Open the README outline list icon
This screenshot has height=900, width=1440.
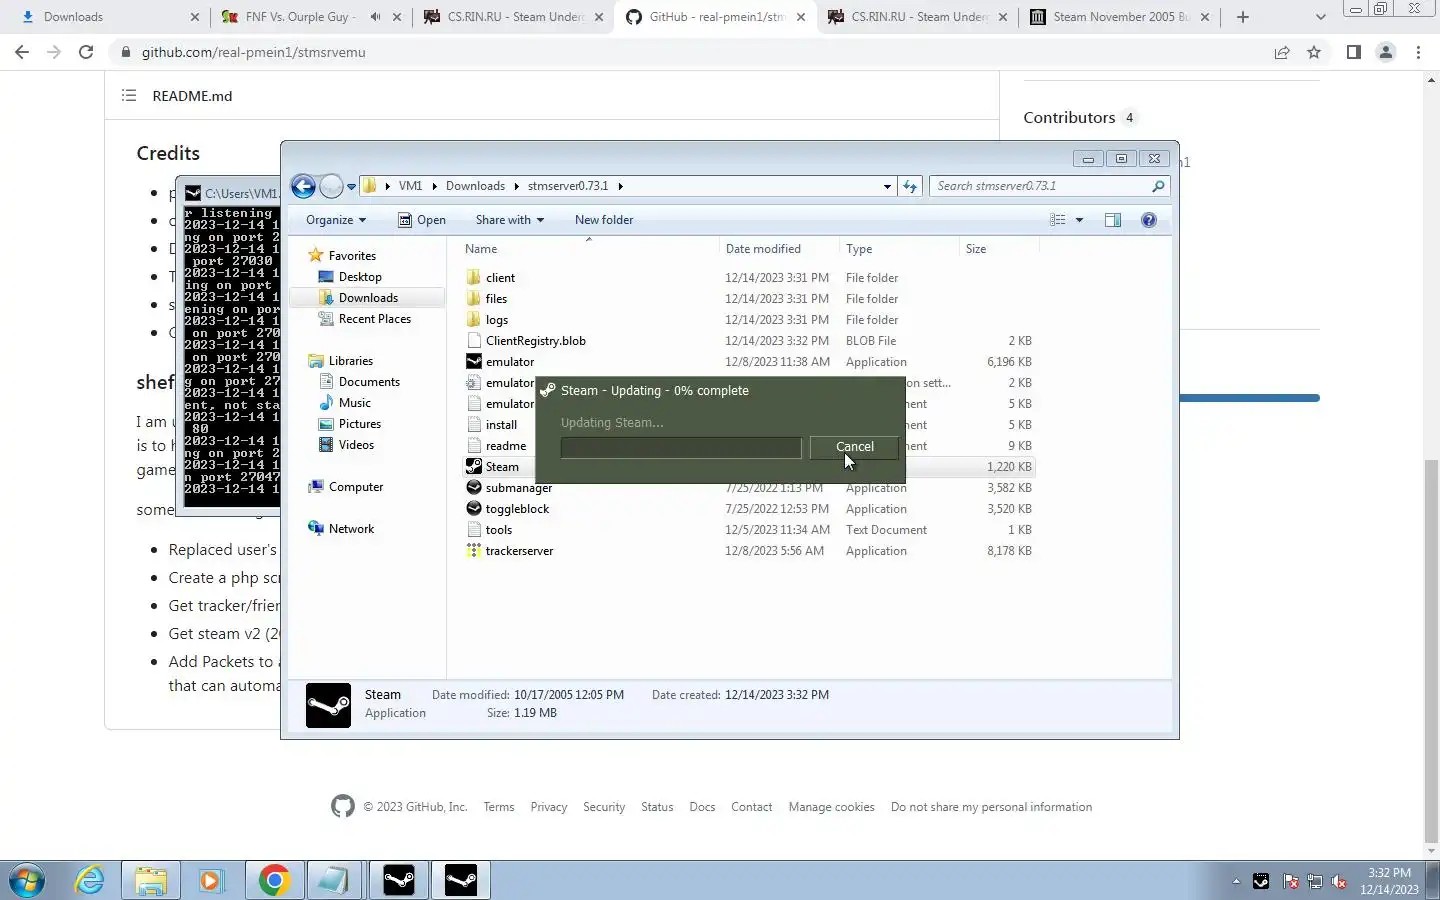tap(129, 96)
